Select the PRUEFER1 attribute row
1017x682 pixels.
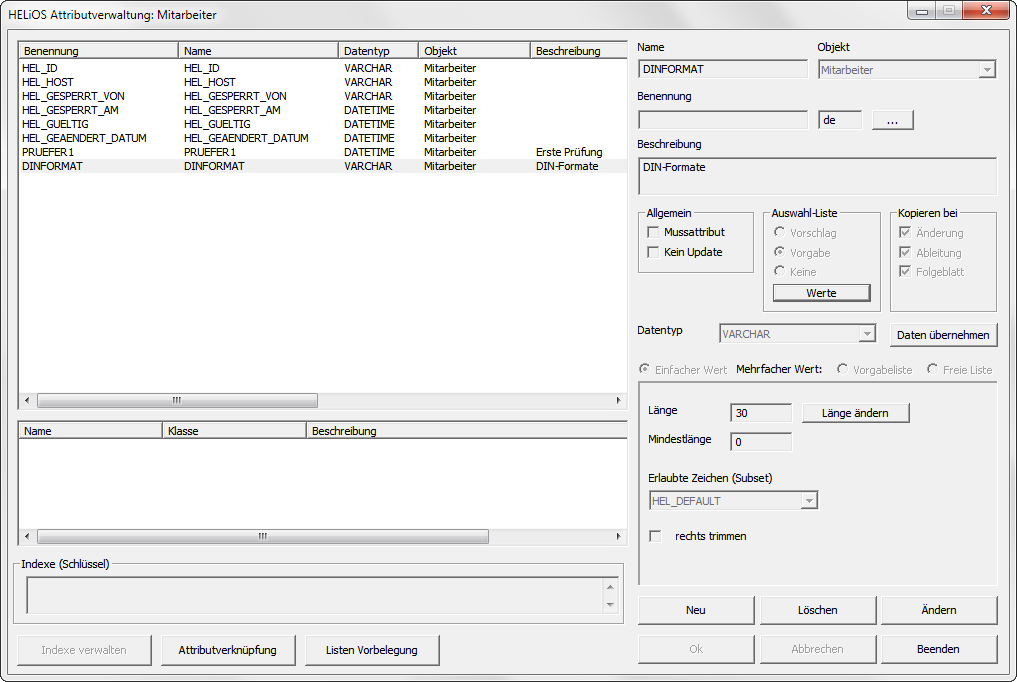click(48, 152)
